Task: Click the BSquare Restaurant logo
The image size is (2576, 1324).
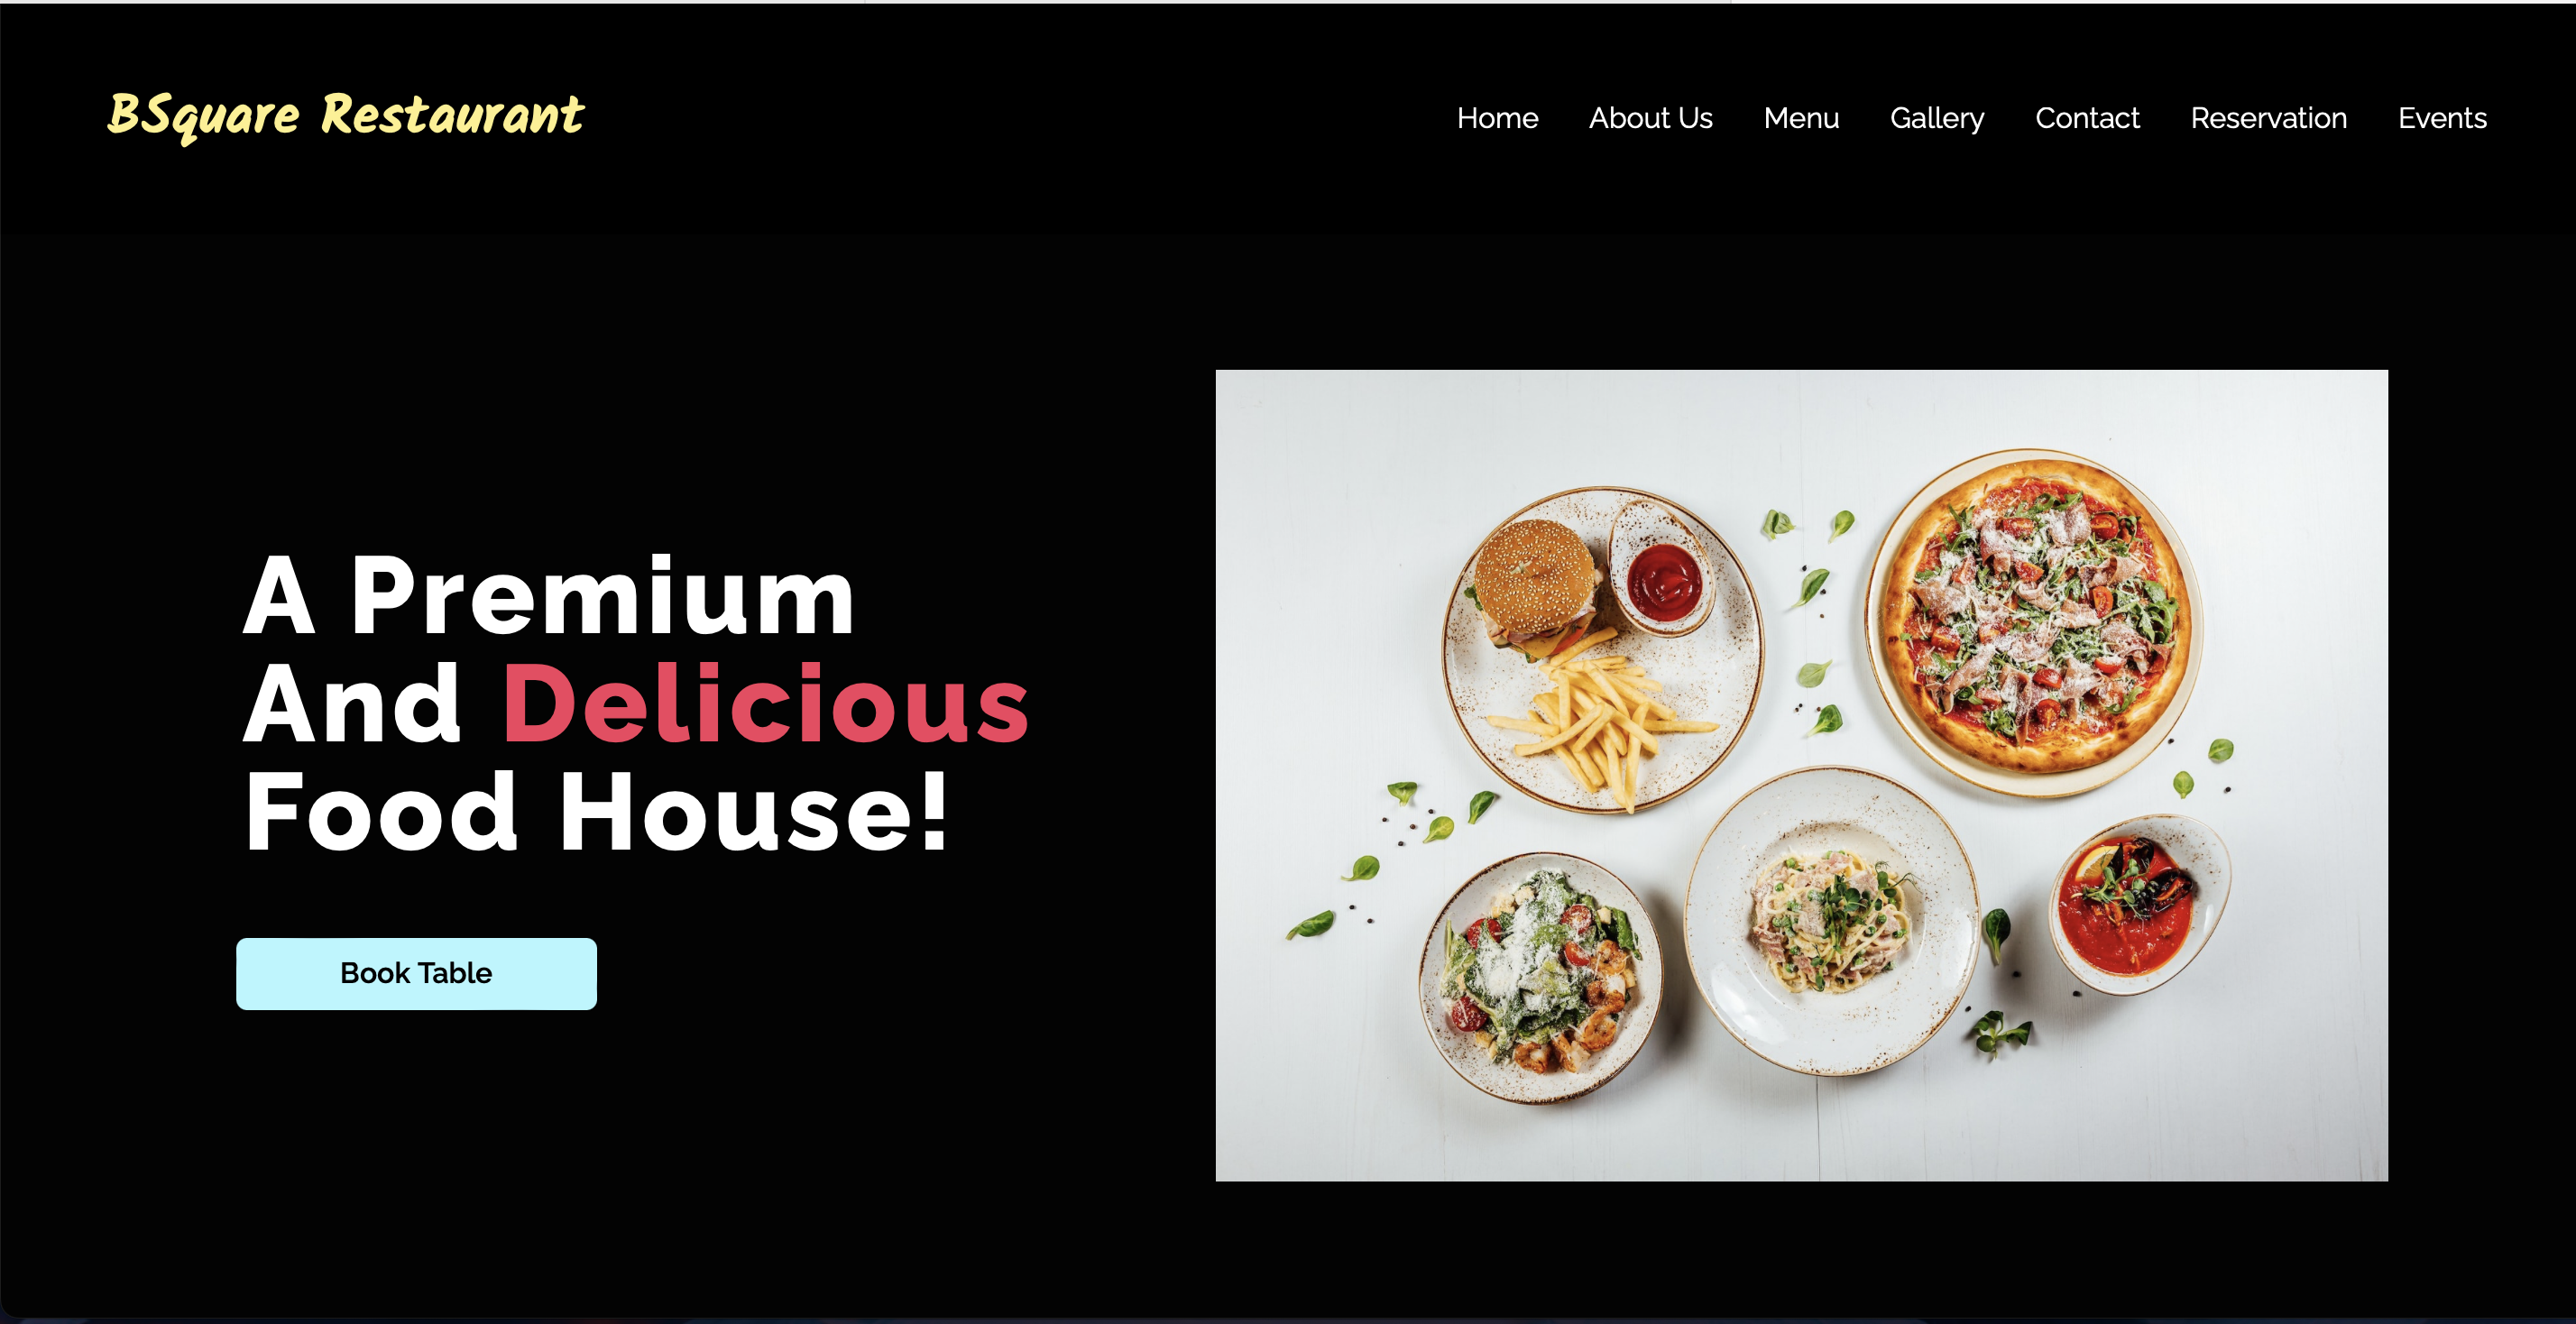Action: 345,116
